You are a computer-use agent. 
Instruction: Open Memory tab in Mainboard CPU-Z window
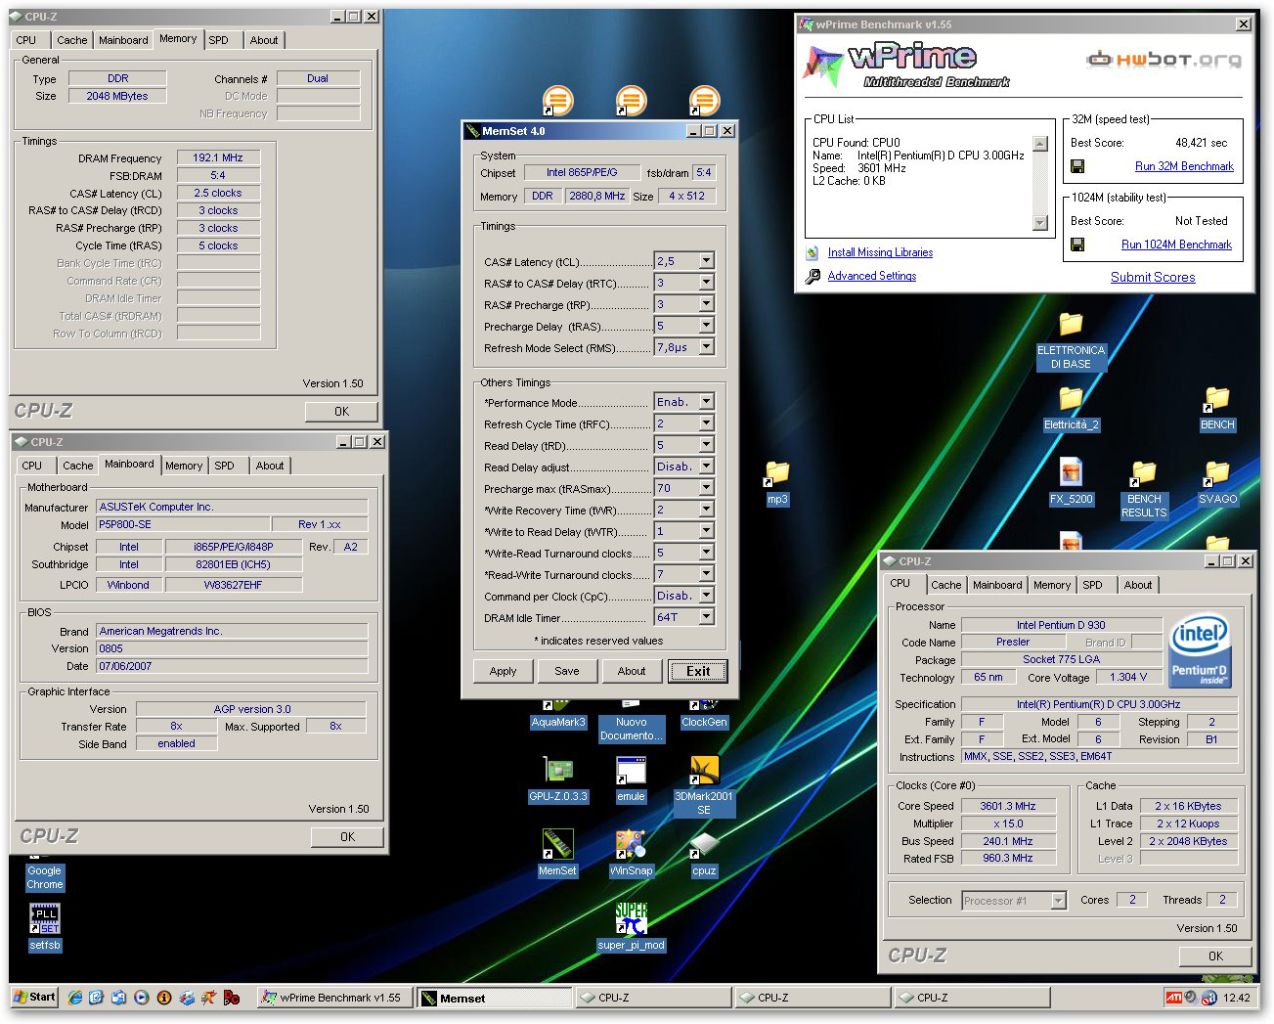(184, 466)
